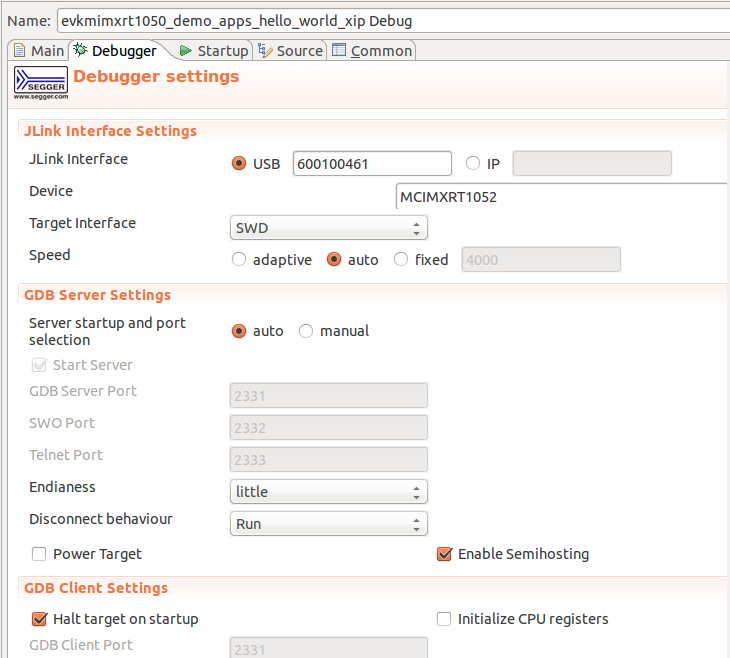The image size is (730, 658).
Task: Click the Server startup and port selection label
Action: (x=107, y=331)
